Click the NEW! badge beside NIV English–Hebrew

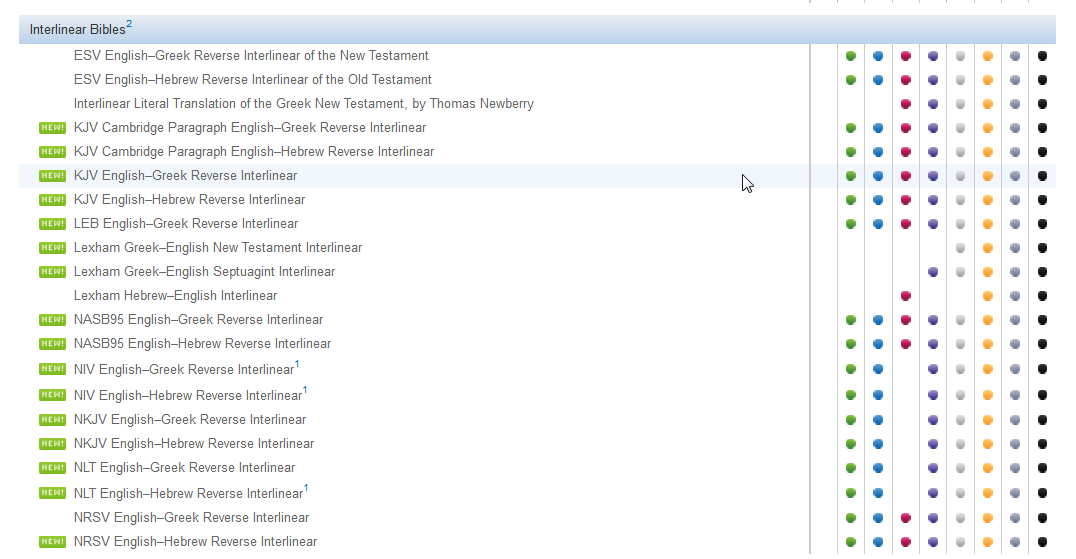[52, 394]
